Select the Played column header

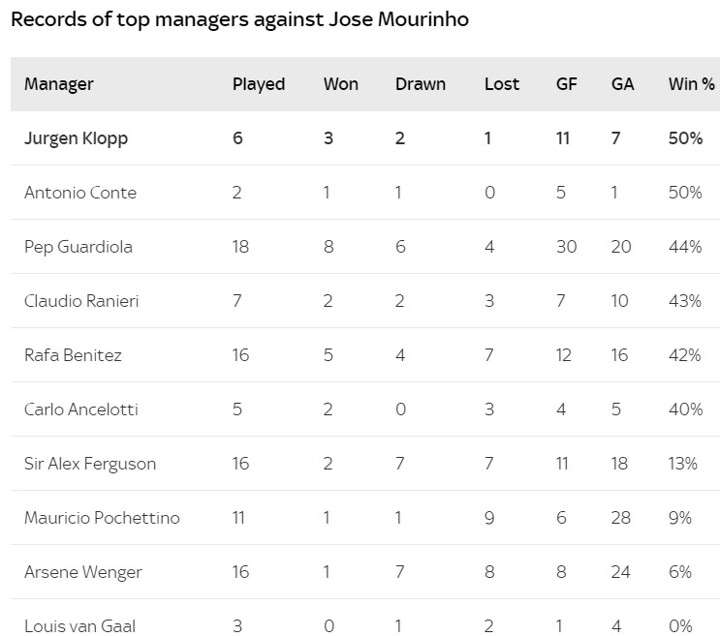coord(259,84)
